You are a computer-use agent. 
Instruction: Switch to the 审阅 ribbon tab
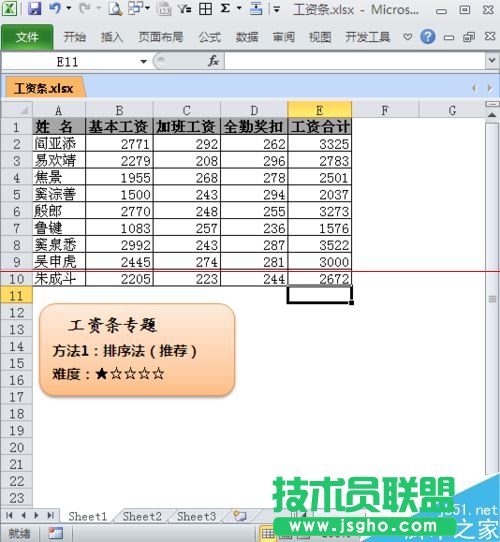tap(284, 37)
